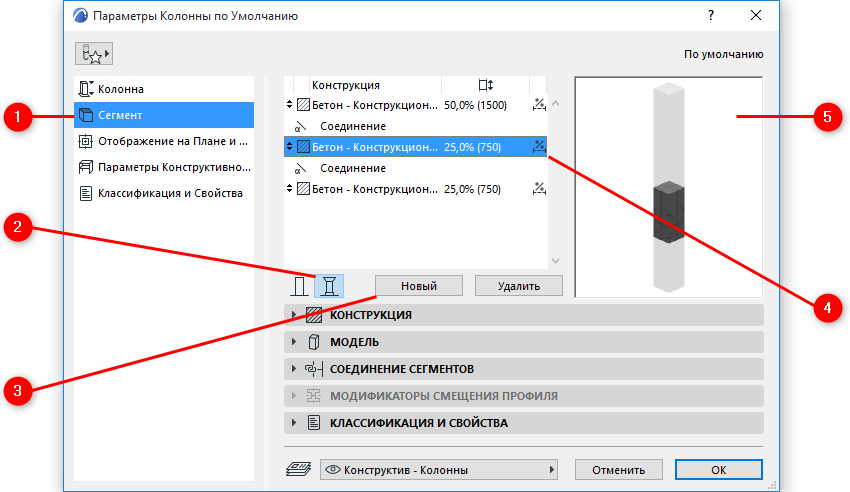
Task: Open Отображение на Плане settings page
Action: tap(164, 141)
